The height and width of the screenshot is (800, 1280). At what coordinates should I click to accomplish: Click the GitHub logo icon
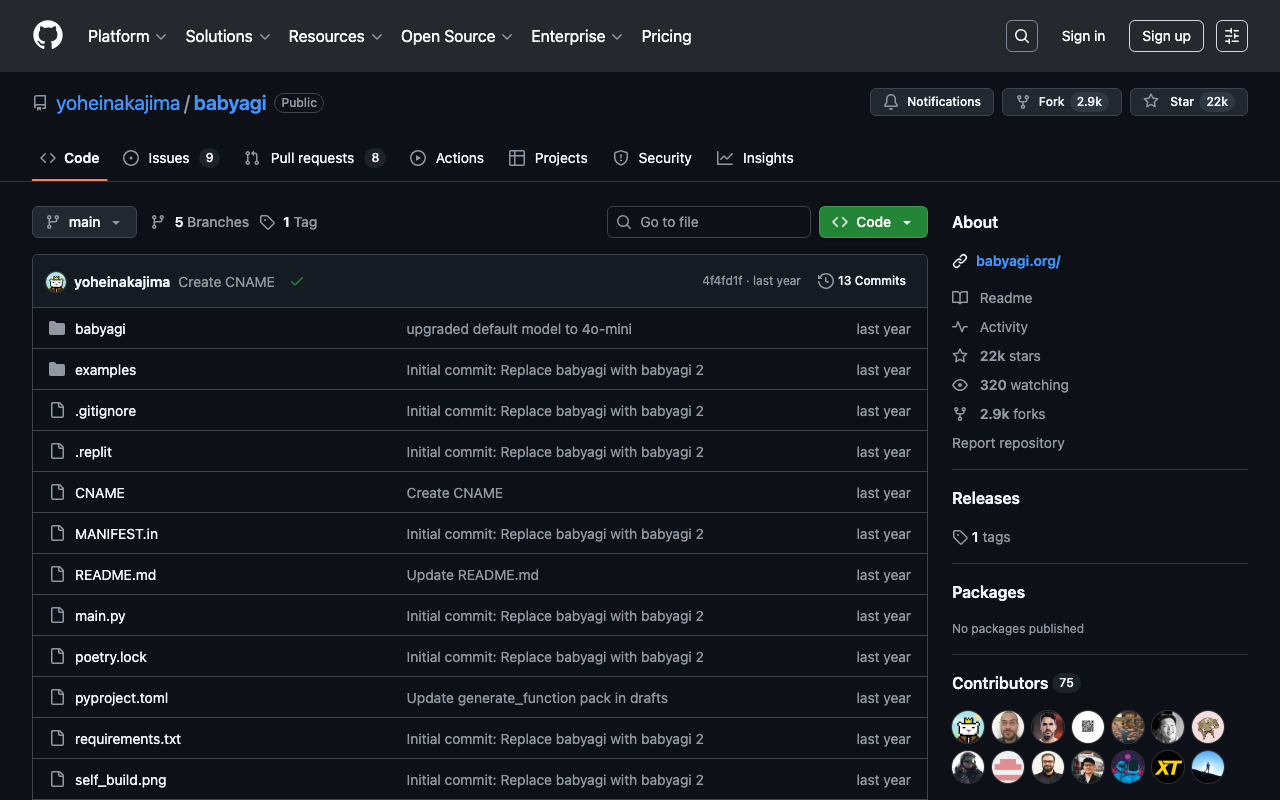(x=48, y=36)
